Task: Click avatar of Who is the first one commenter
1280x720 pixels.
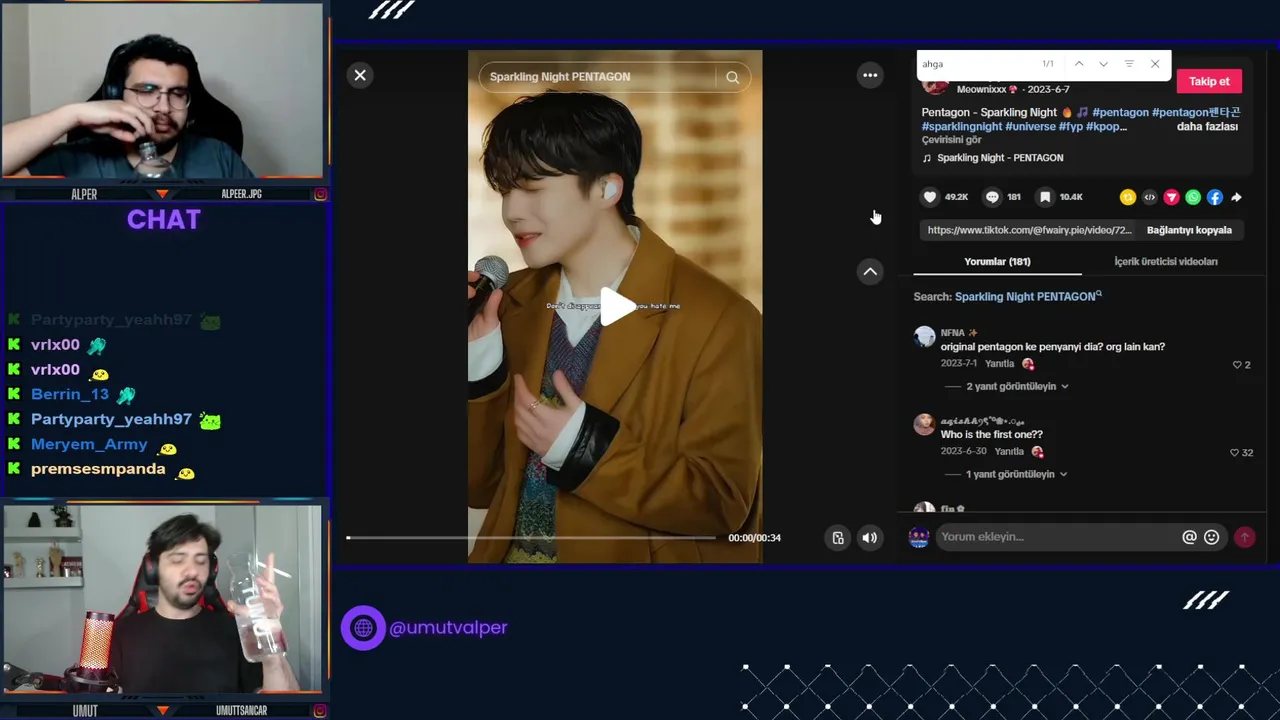Action: [x=924, y=425]
